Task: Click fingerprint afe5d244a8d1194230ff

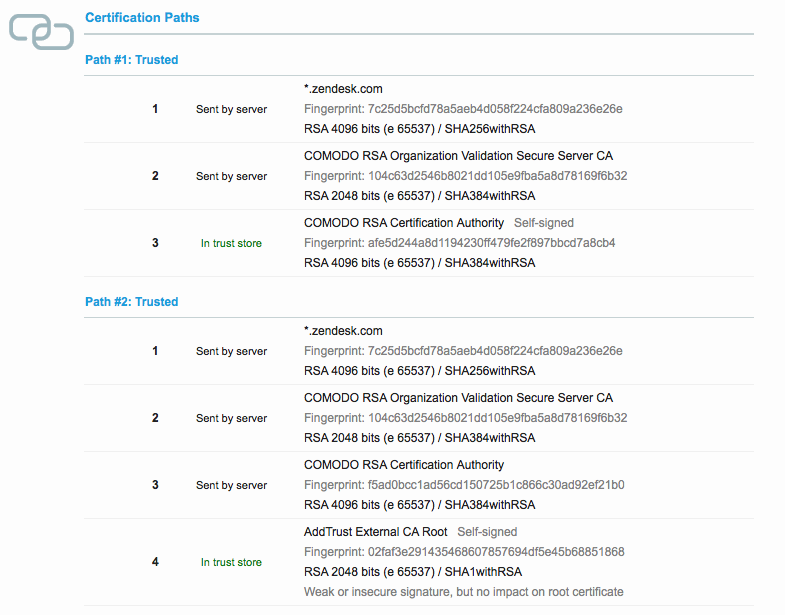Action: [x=460, y=243]
